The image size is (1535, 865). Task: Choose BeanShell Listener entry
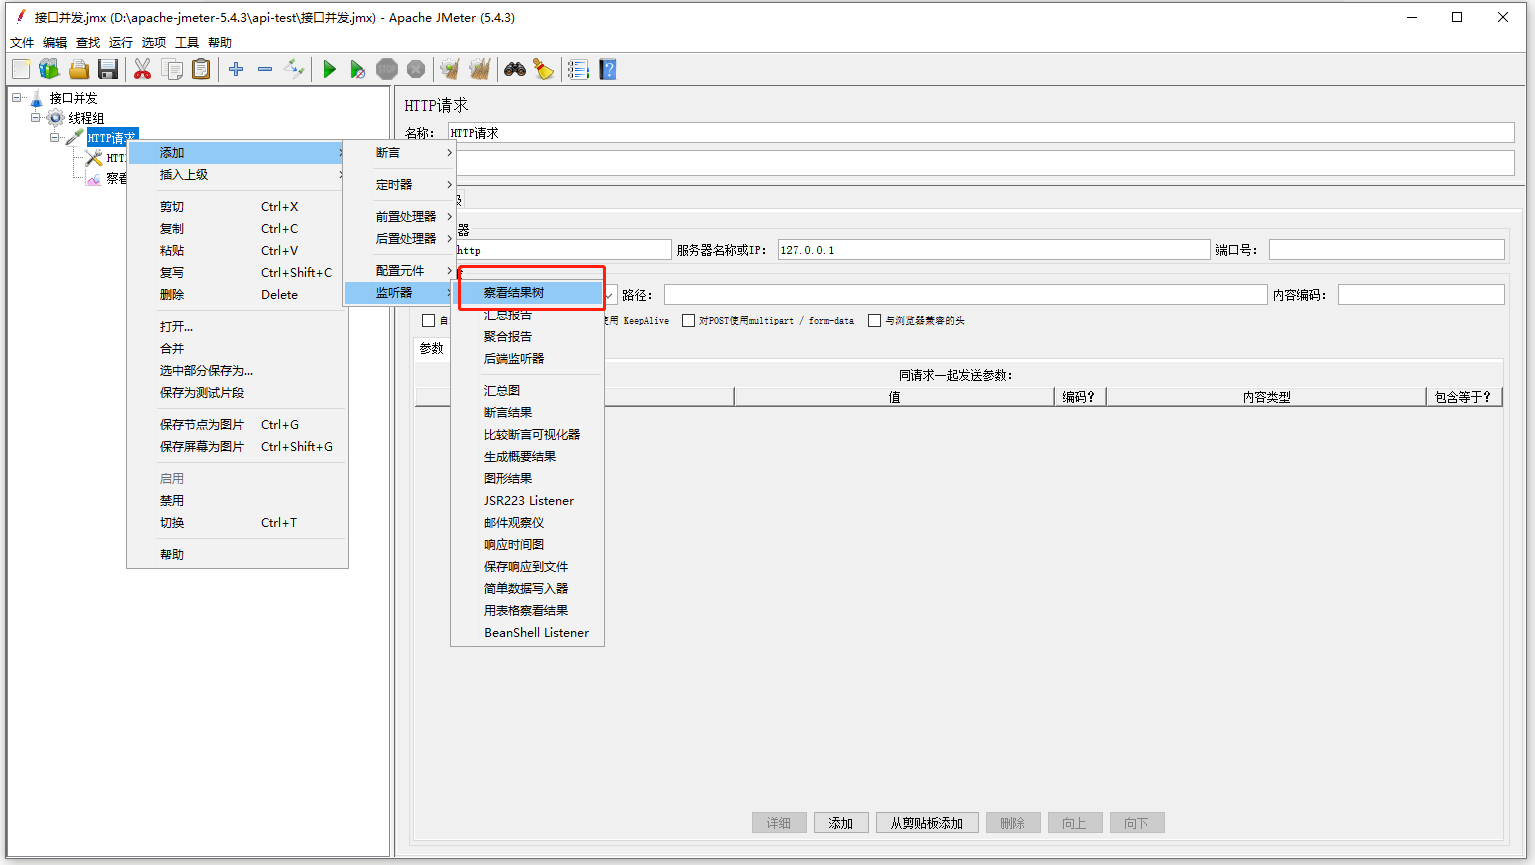point(528,632)
